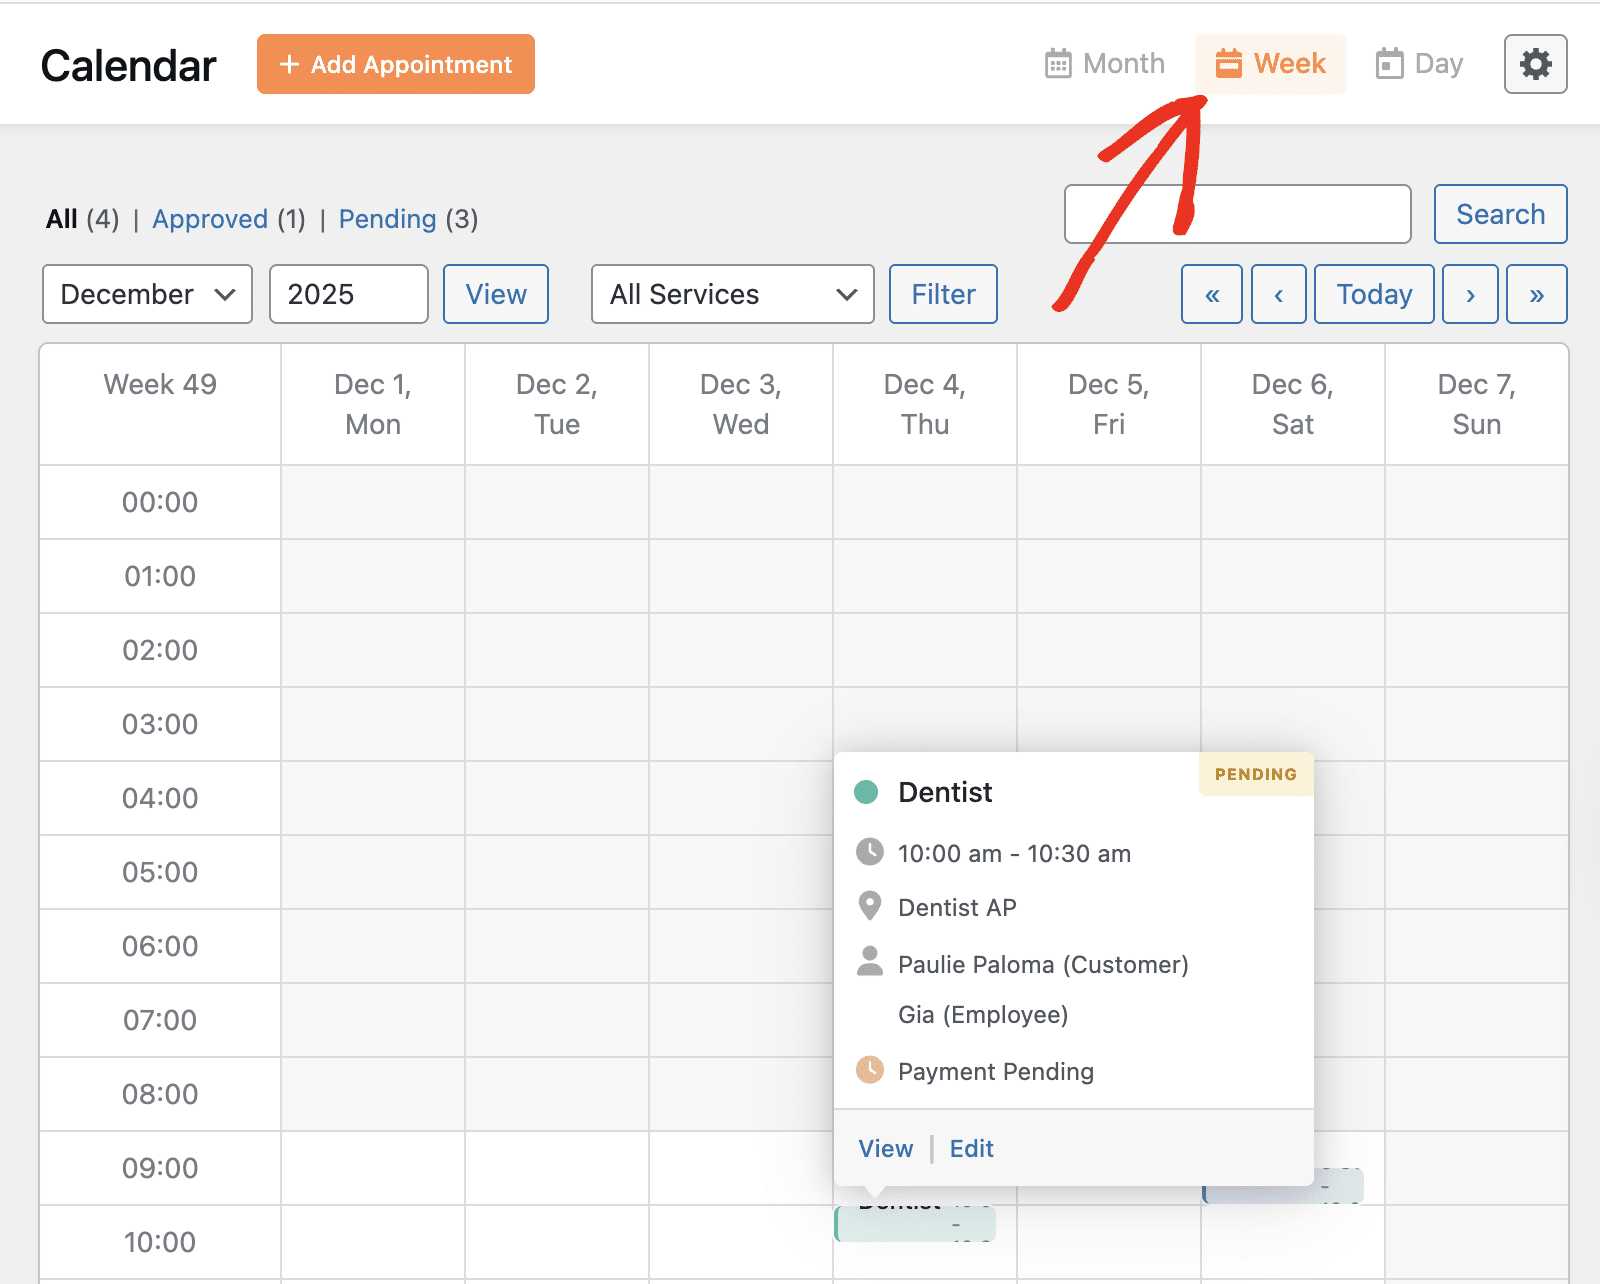The width and height of the screenshot is (1600, 1284).
Task: Click Edit link in Dentist popup
Action: [971, 1148]
